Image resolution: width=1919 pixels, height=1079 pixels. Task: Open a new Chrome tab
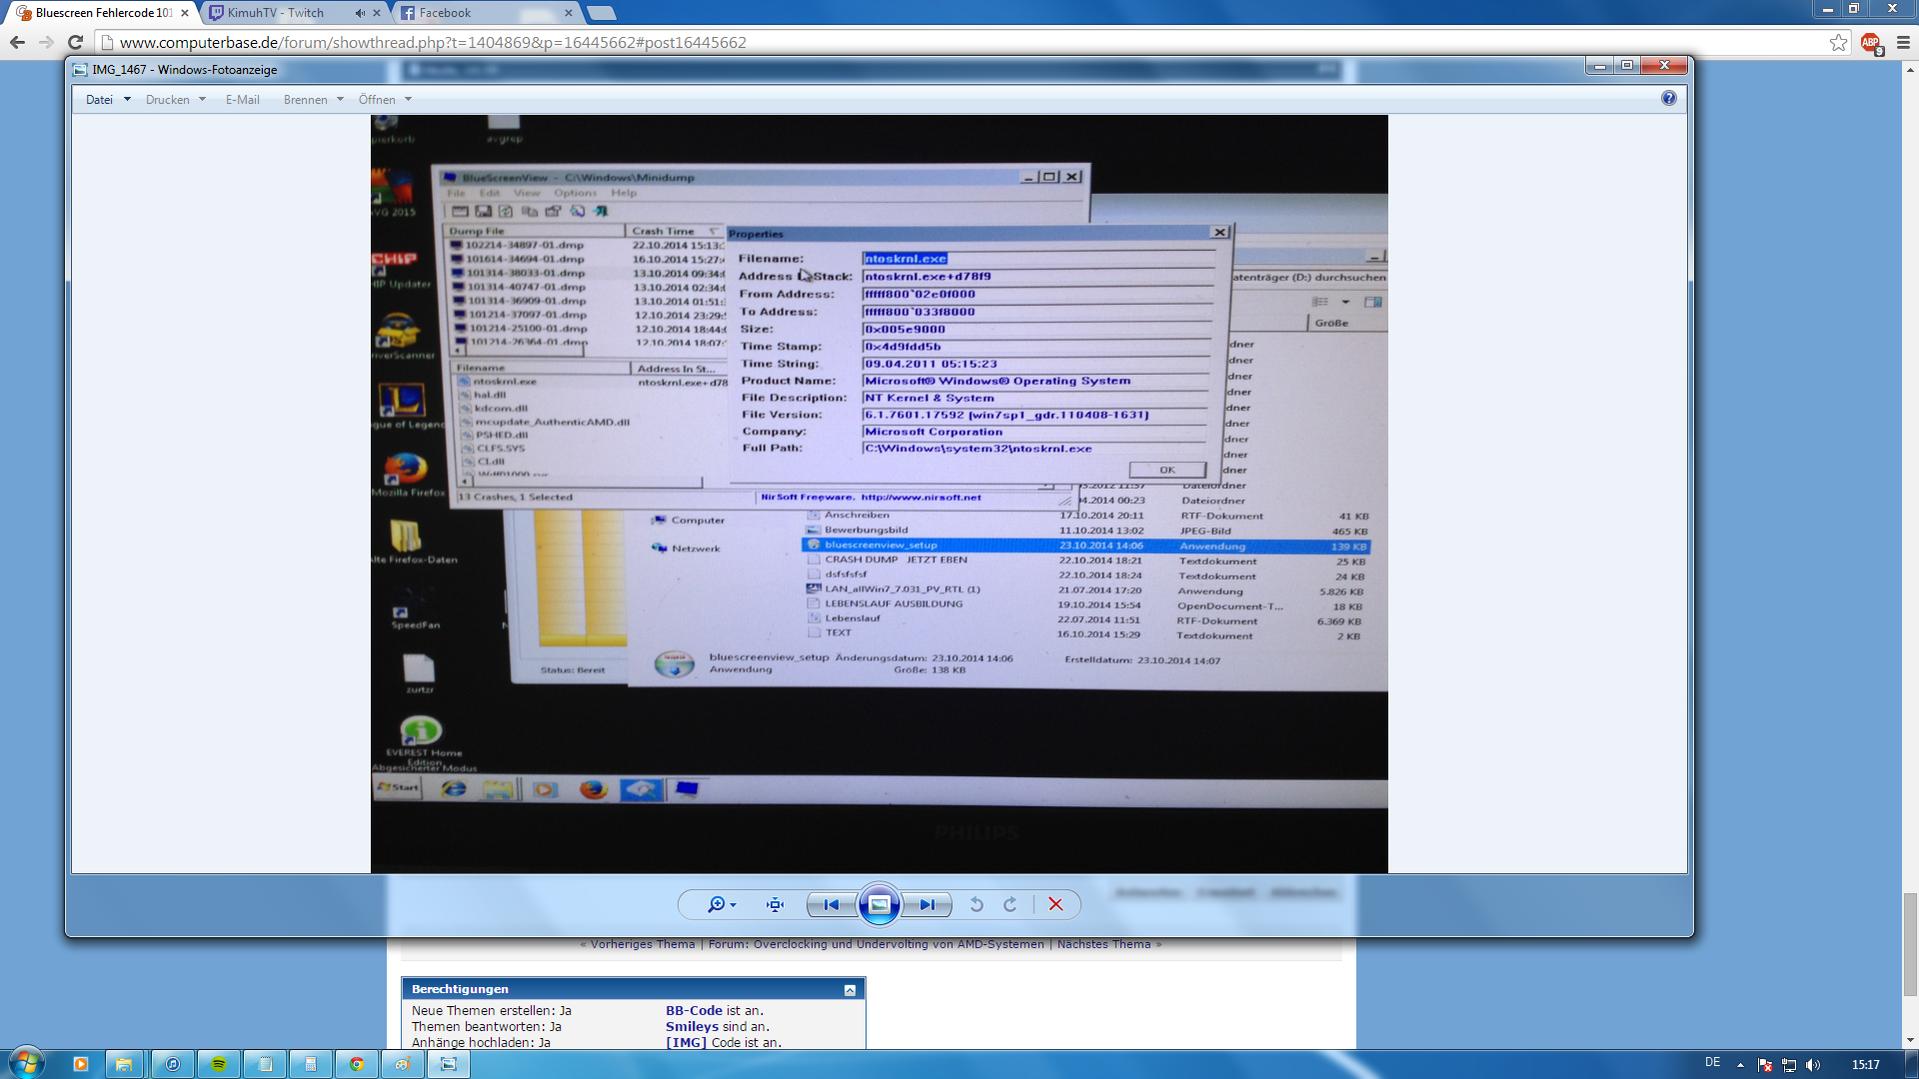601,13
